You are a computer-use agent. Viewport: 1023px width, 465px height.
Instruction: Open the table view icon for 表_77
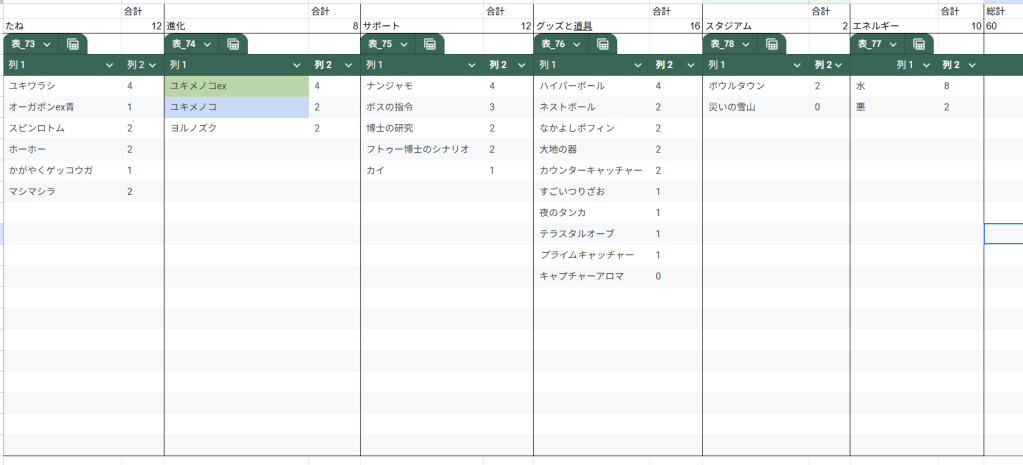[918, 45]
